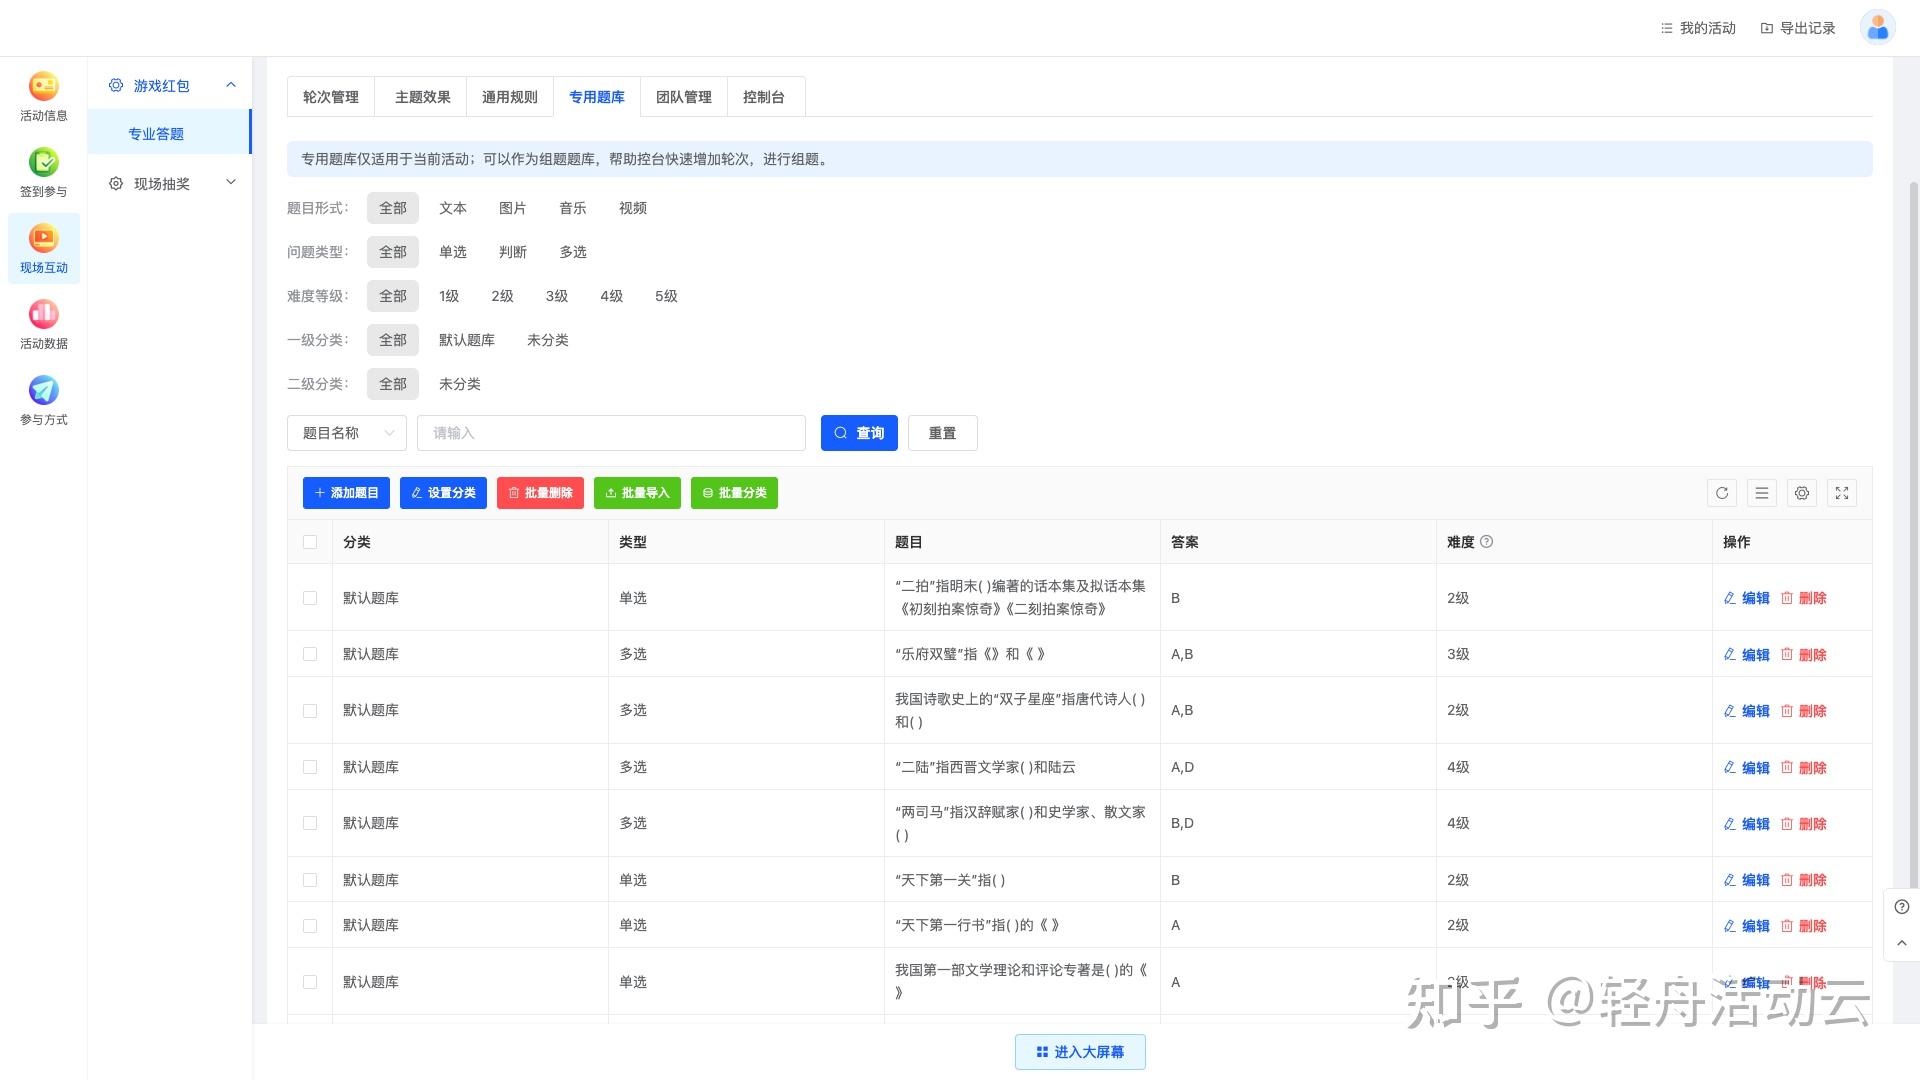Screen dimensions: 1920x1080
Task: Open the 活动数据 sidebar icon
Action: [x=44, y=324]
